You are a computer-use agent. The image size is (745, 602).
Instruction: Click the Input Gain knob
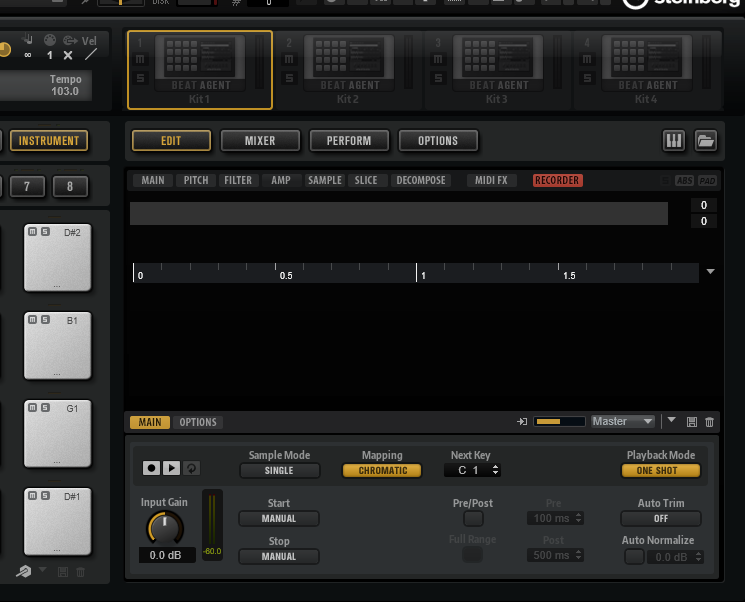pyautogui.click(x=165, y=527)
